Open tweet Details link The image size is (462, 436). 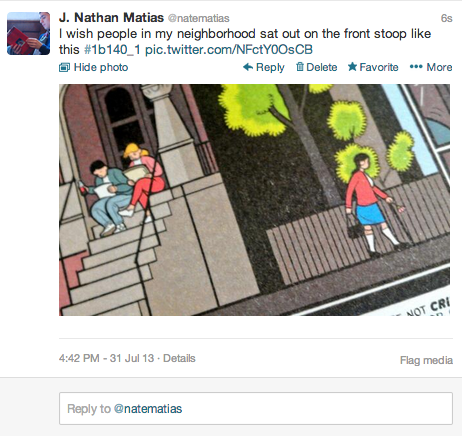[179, 358]
